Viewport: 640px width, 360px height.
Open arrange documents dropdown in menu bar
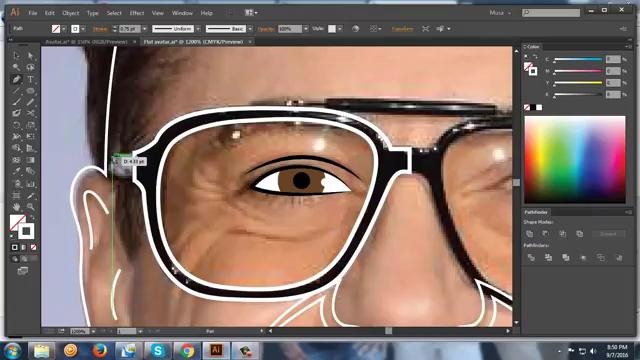pos(251,13)
